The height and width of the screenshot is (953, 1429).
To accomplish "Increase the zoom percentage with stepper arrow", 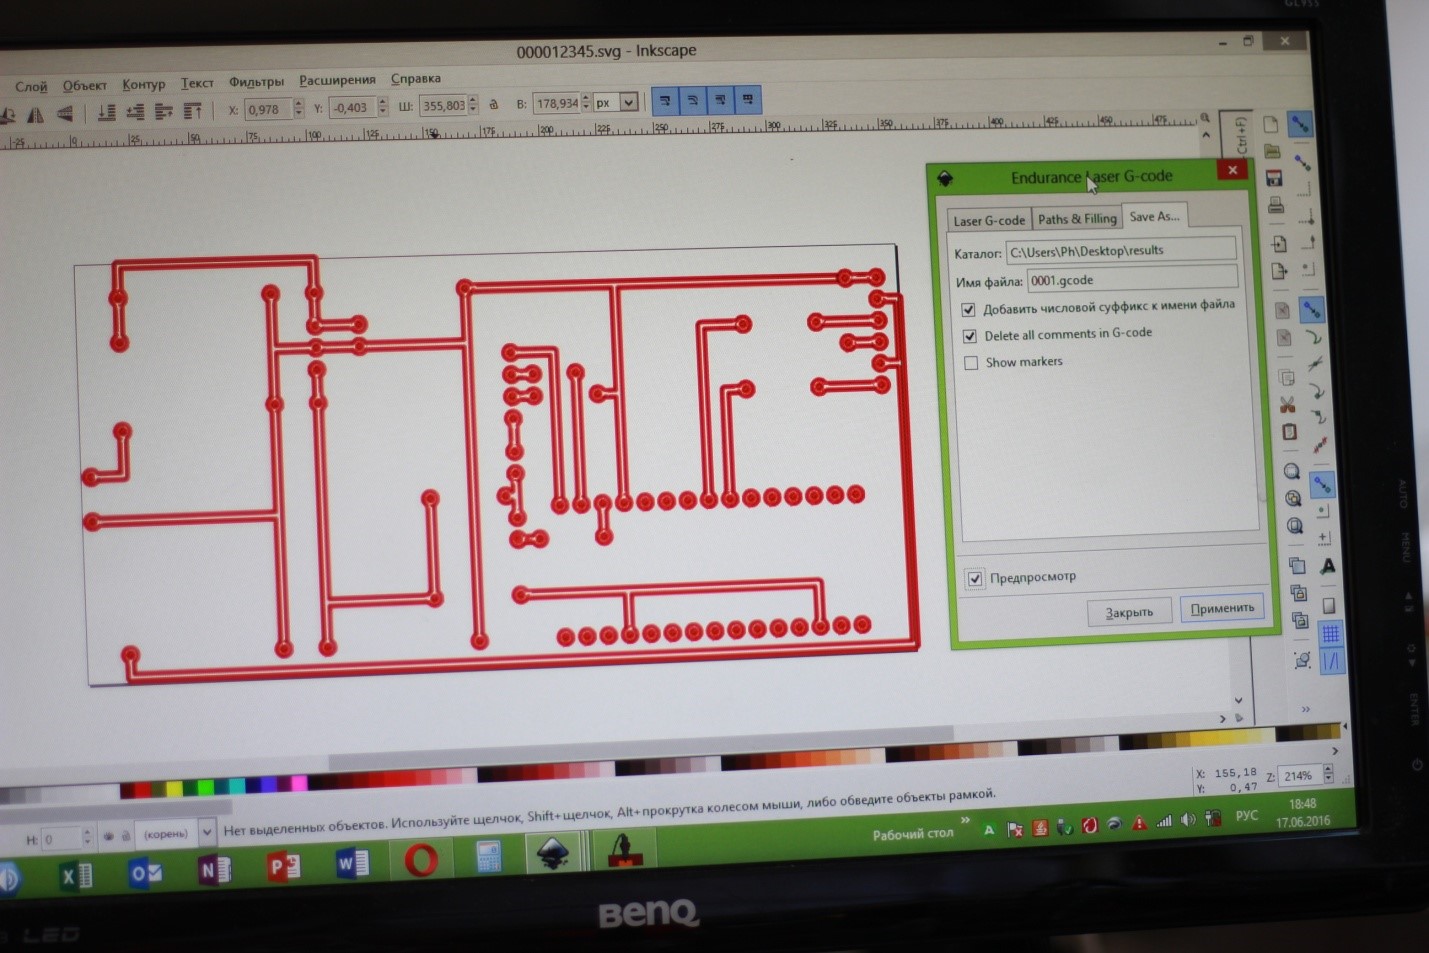I will [1328, 770].
